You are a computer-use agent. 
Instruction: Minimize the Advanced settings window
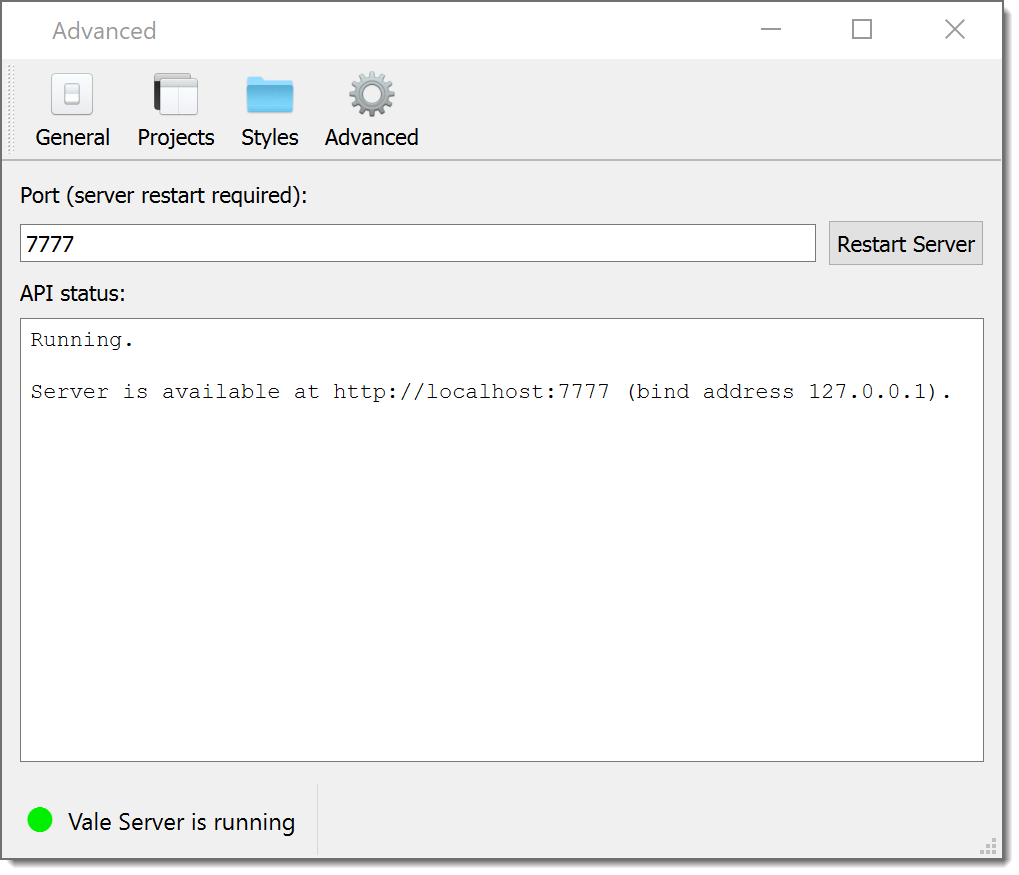point(771,30)
